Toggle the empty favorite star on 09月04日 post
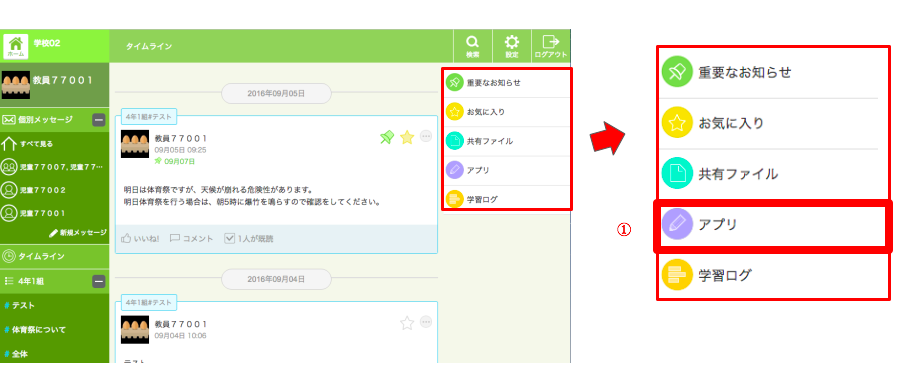 407,323
